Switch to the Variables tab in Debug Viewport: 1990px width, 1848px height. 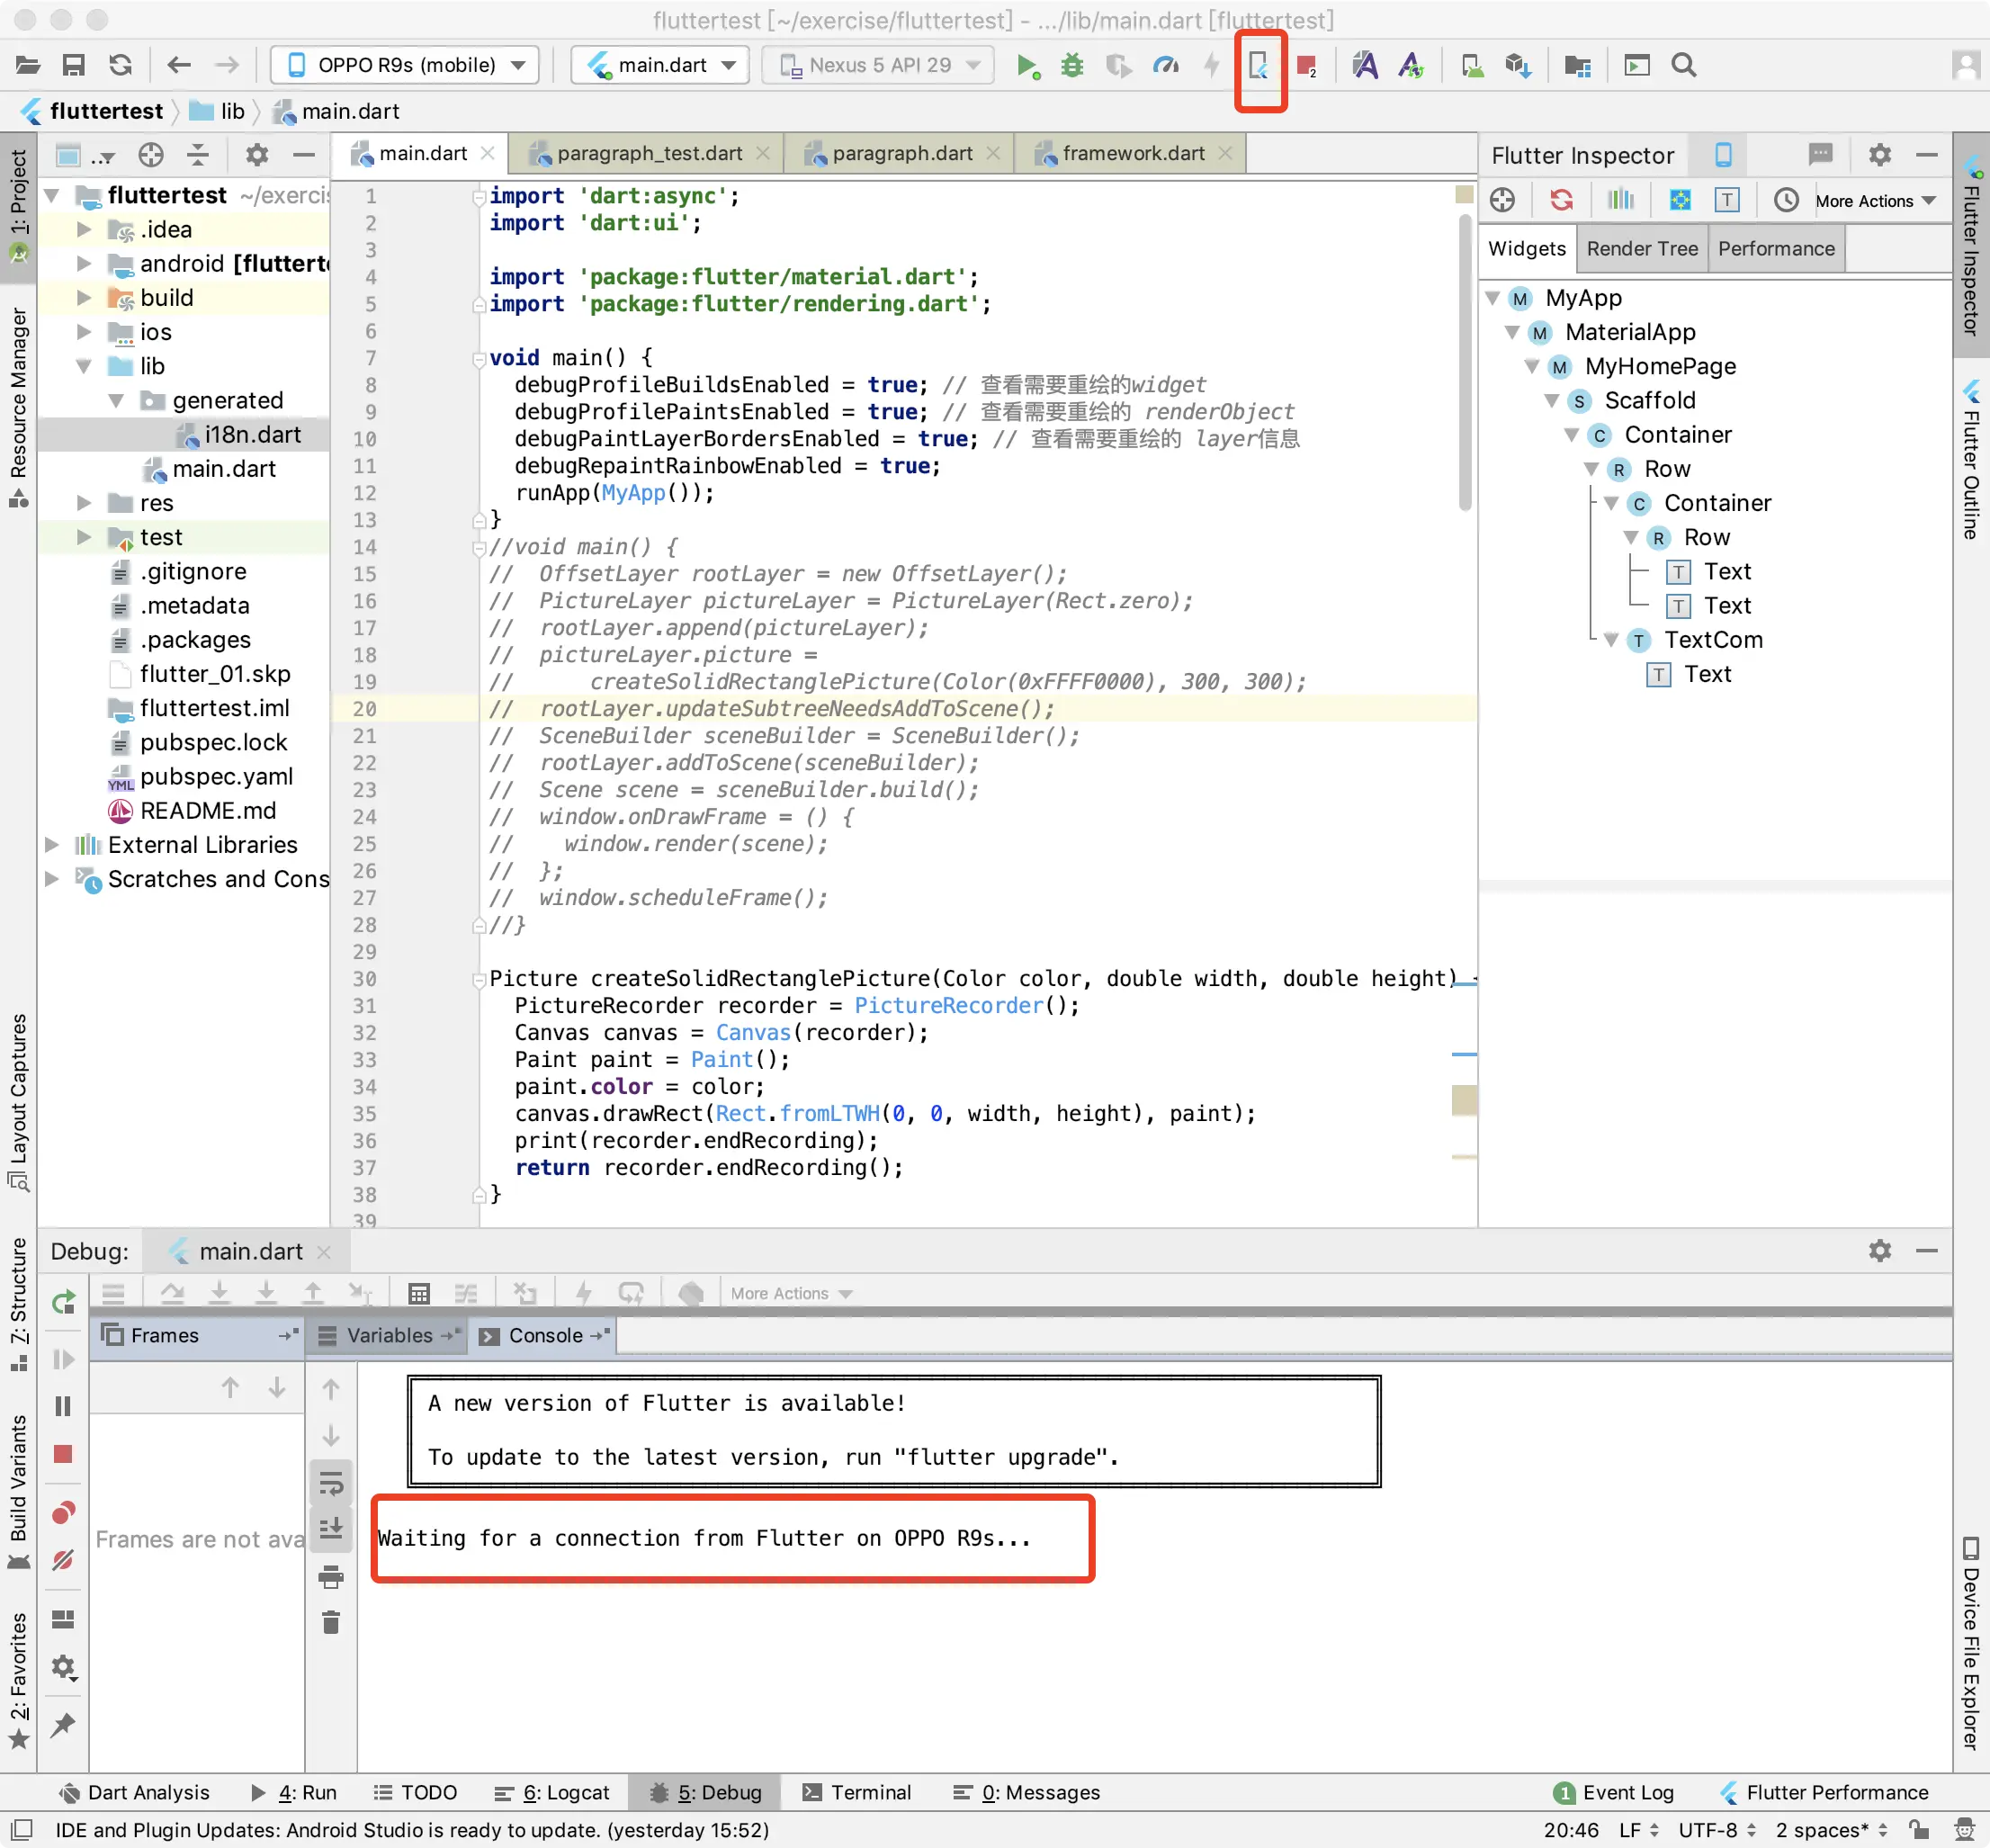[389, 1336]
